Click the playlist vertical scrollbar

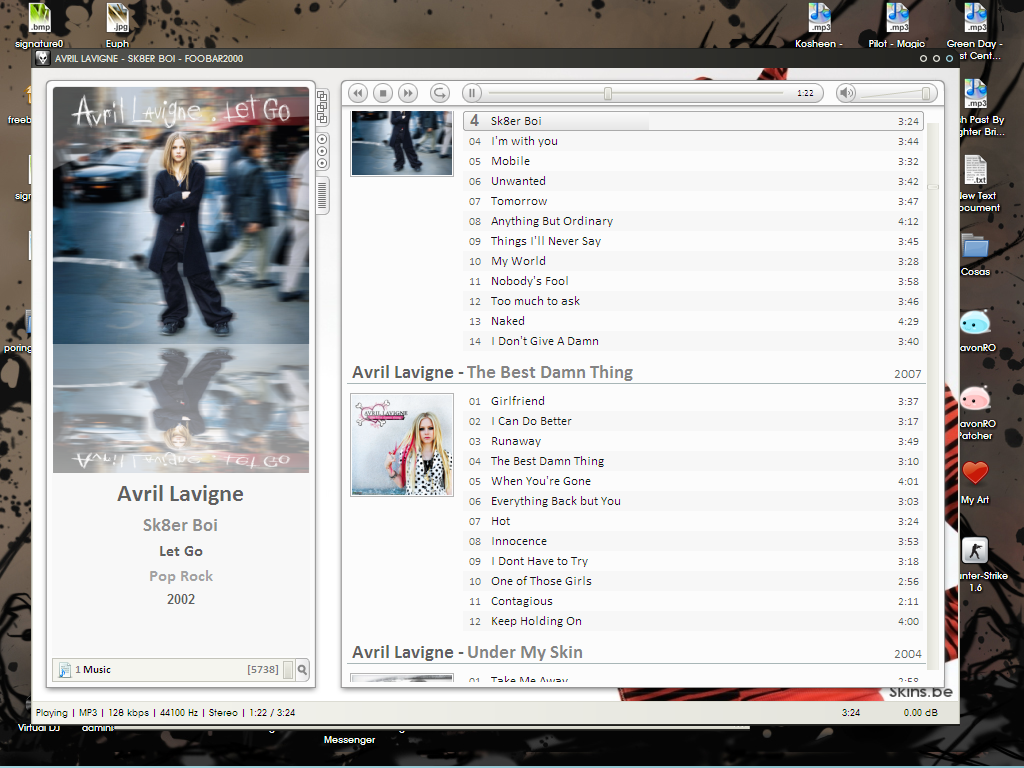pyautogui.click(x=933, y=396)
